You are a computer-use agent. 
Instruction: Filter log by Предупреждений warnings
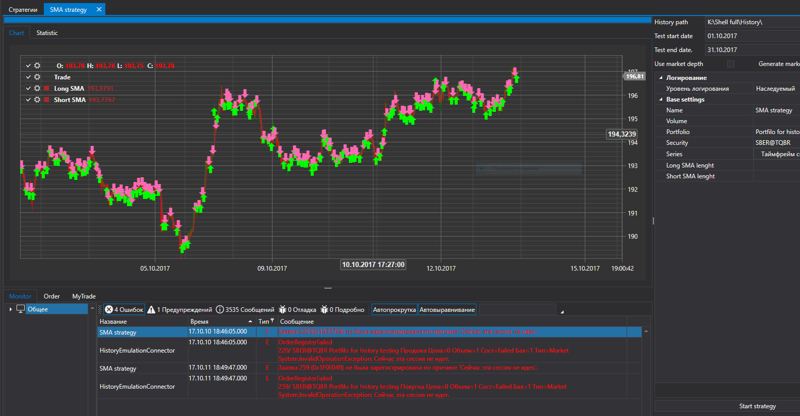tap(179, 310)
